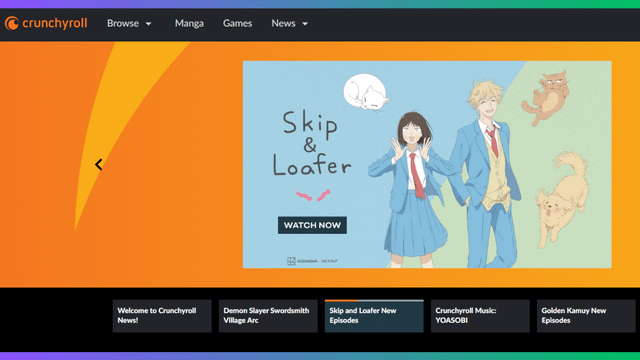Viewport: 640px width, 360px height.
Task: Click the Skip & Loafer title text
Action: click(311, 144)
